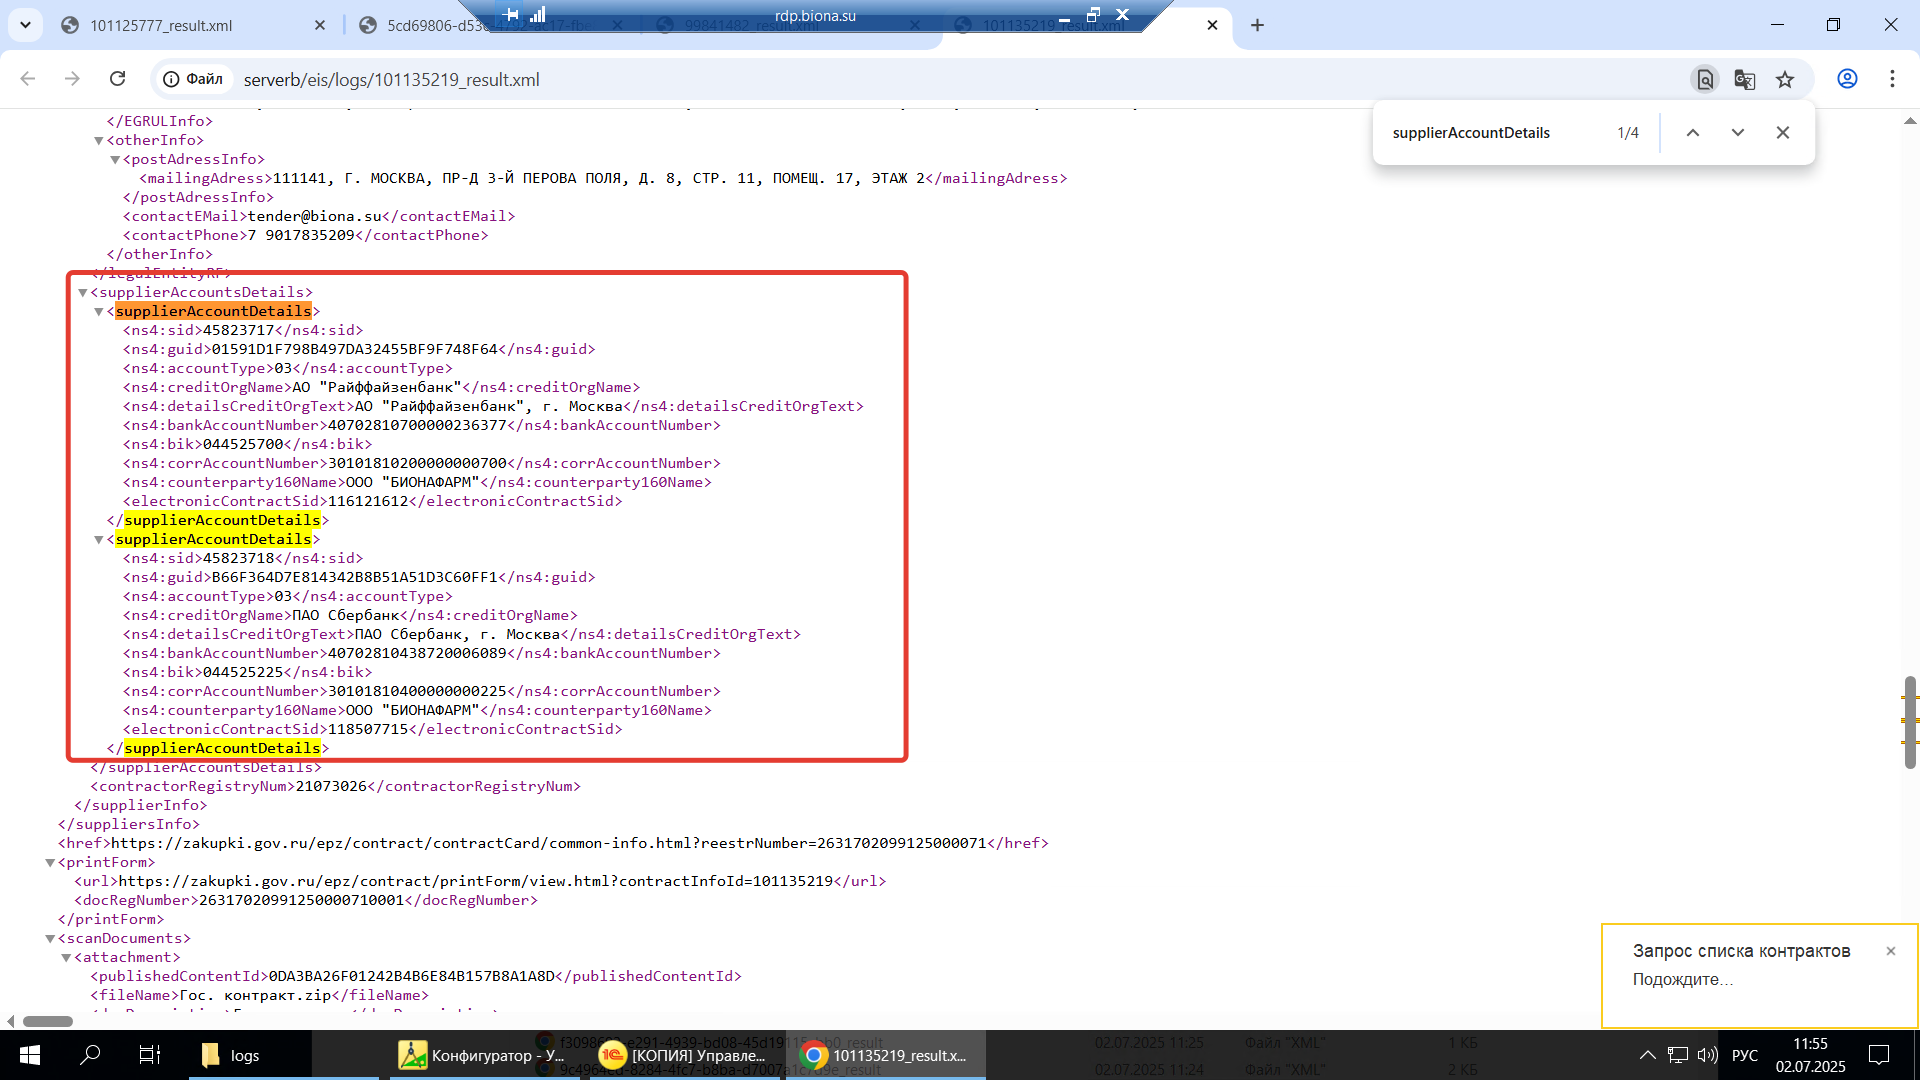The height and width of the screenshot is (1080, 1920).
Task: Go back in browser history
Action: [x=27, y=79]
